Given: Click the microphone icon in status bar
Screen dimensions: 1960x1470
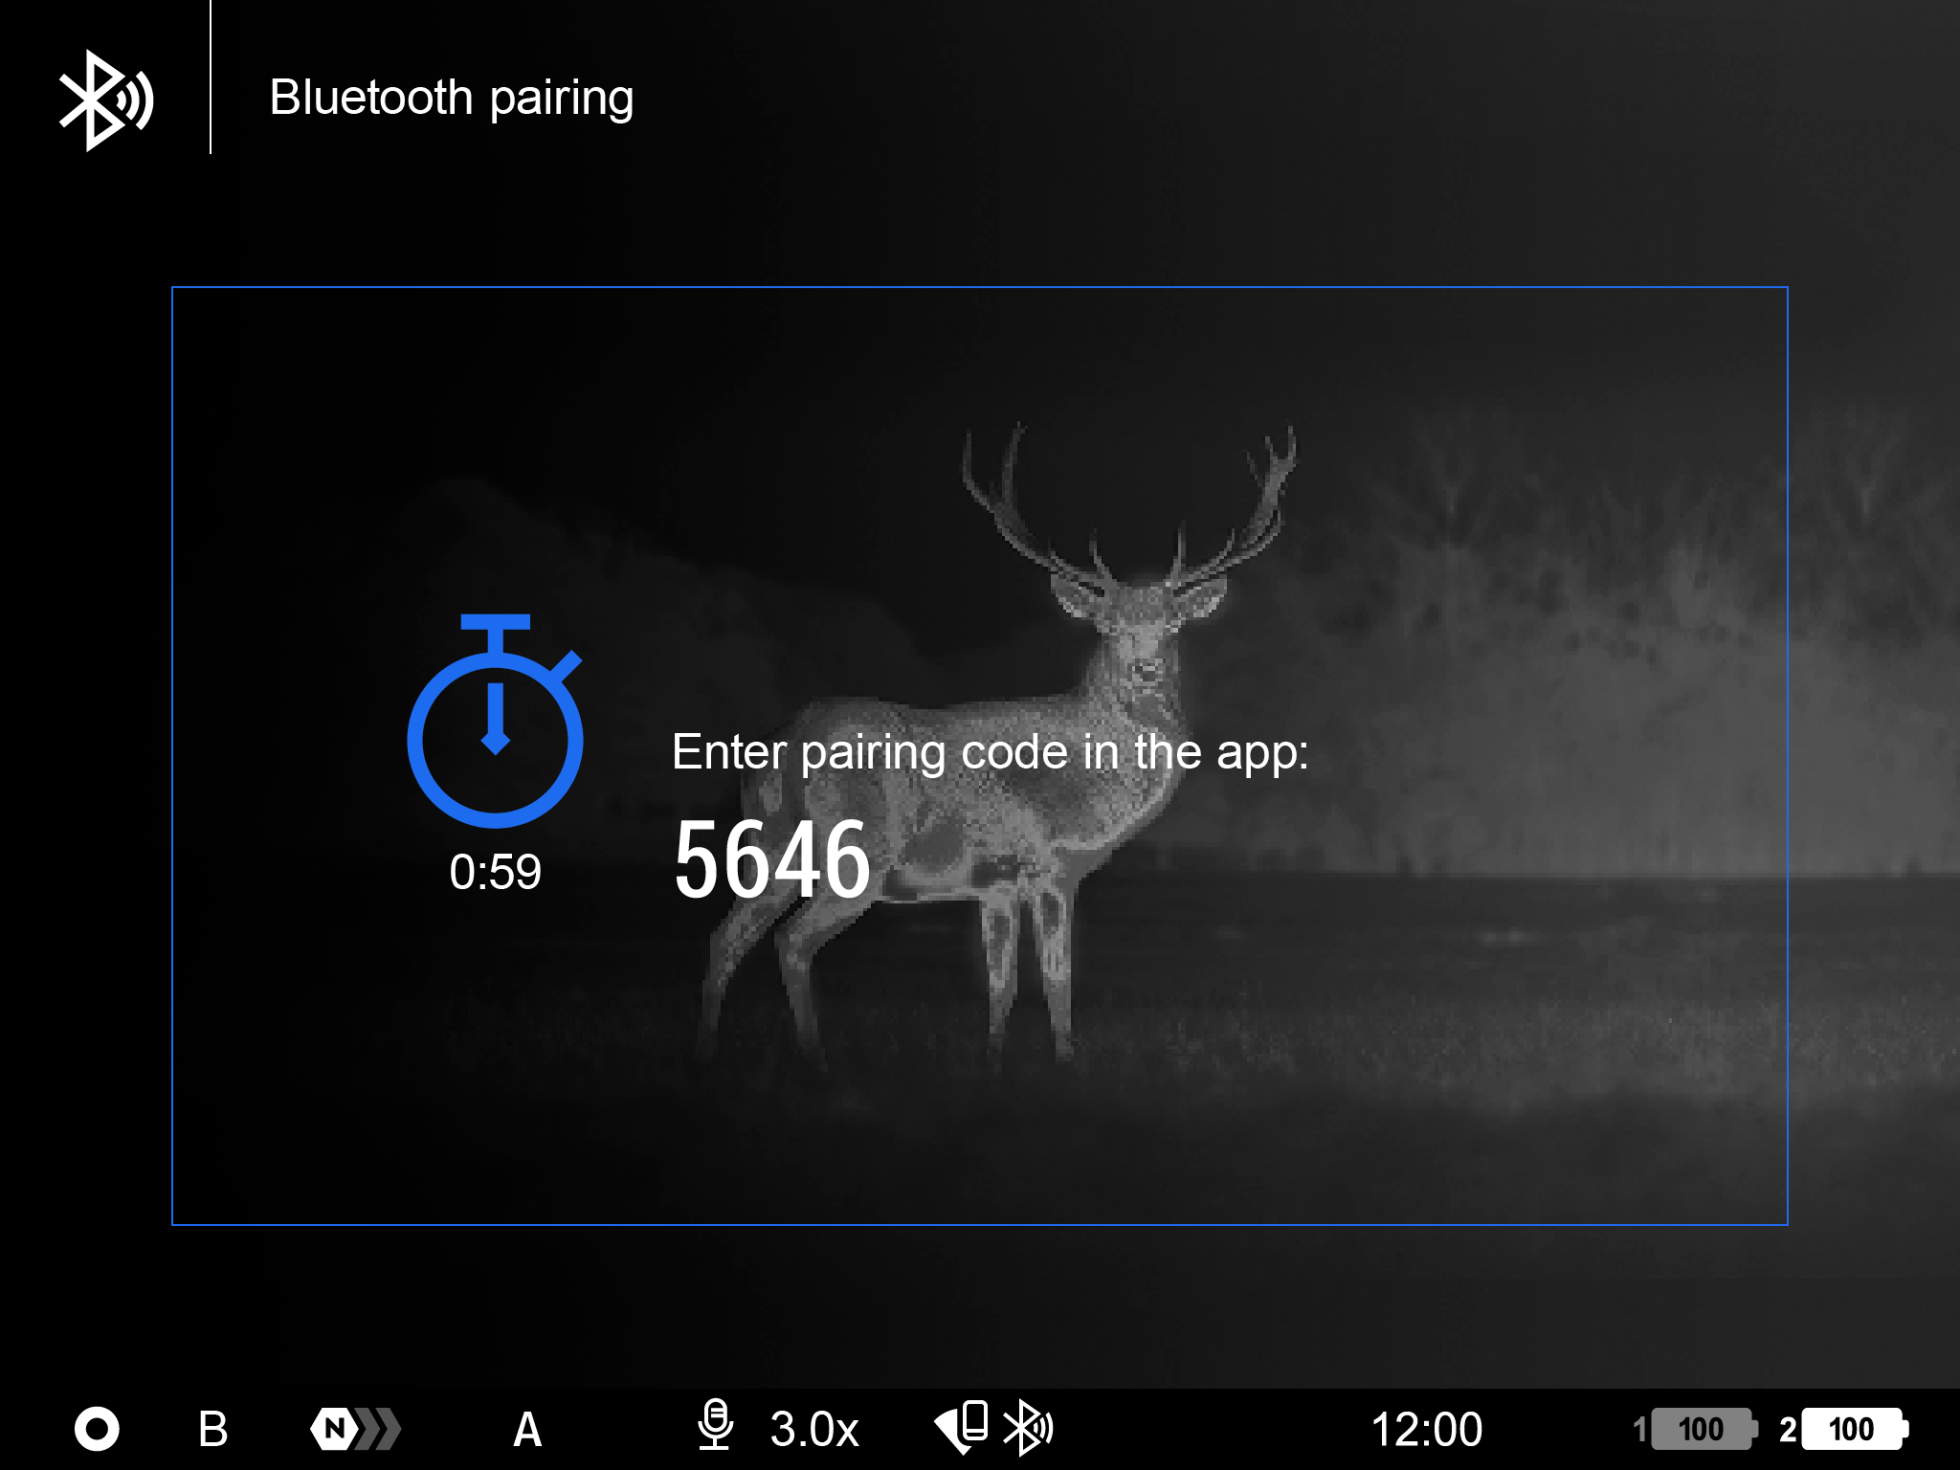Looking at the screenshot, I should click(x=715, y=1425).
